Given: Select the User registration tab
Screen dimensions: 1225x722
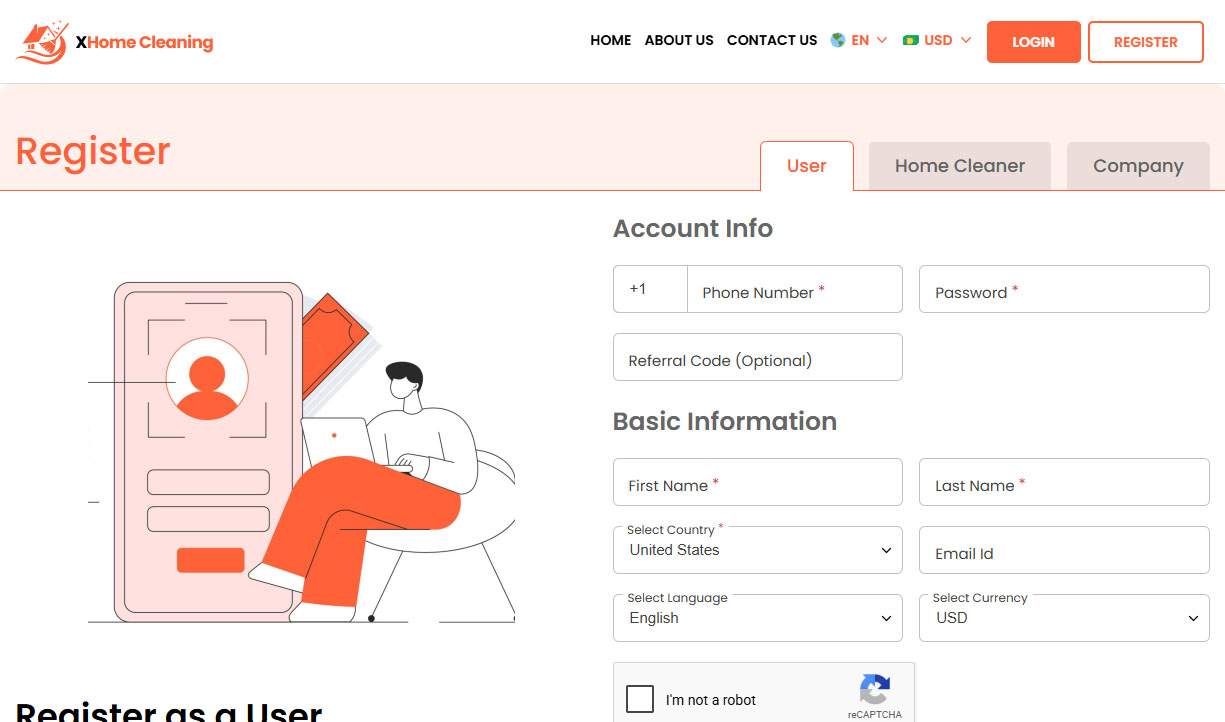Looking at the screenshot, I should click(806, 166).
